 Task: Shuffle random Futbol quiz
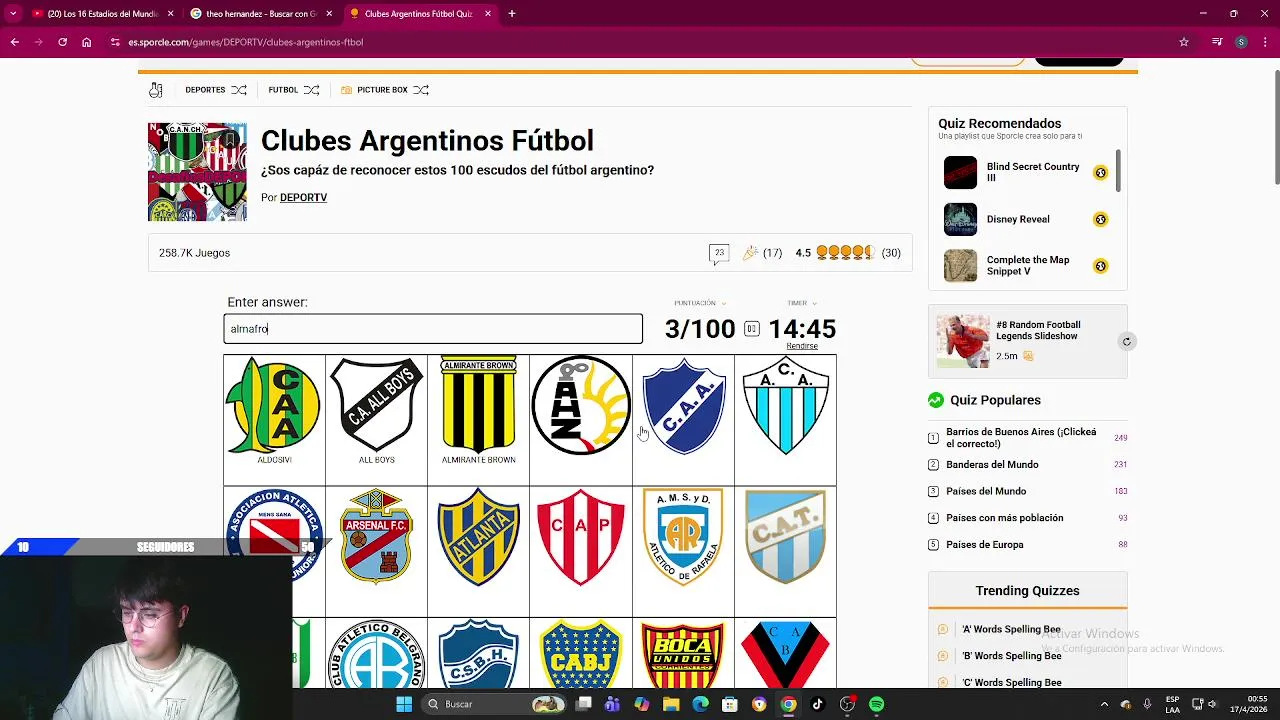tap(311, 90)
